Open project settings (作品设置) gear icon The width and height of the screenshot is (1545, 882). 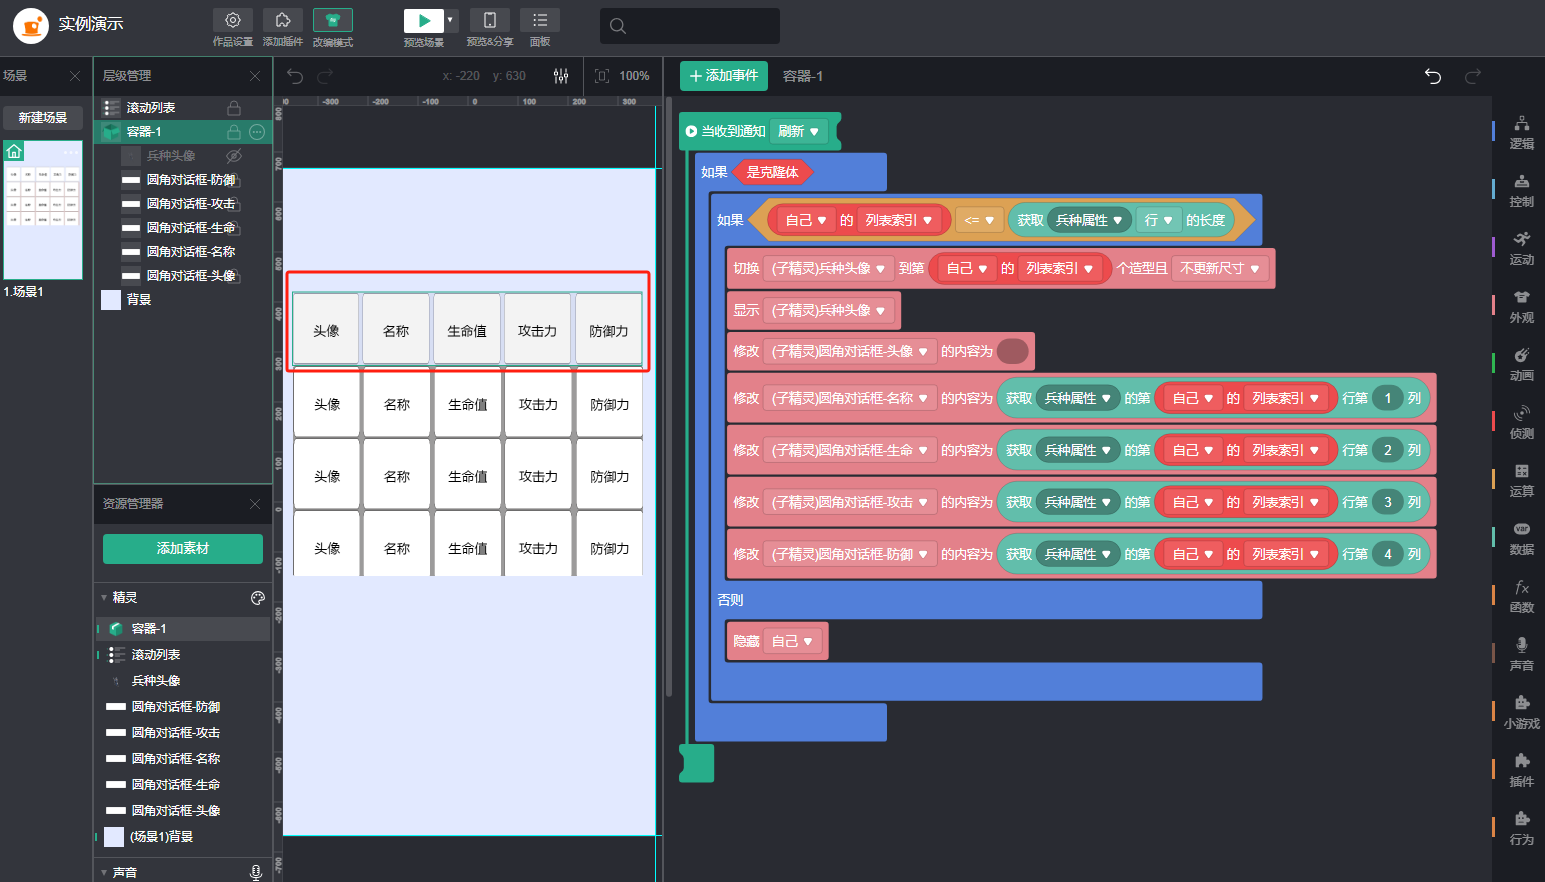[232, 20]
